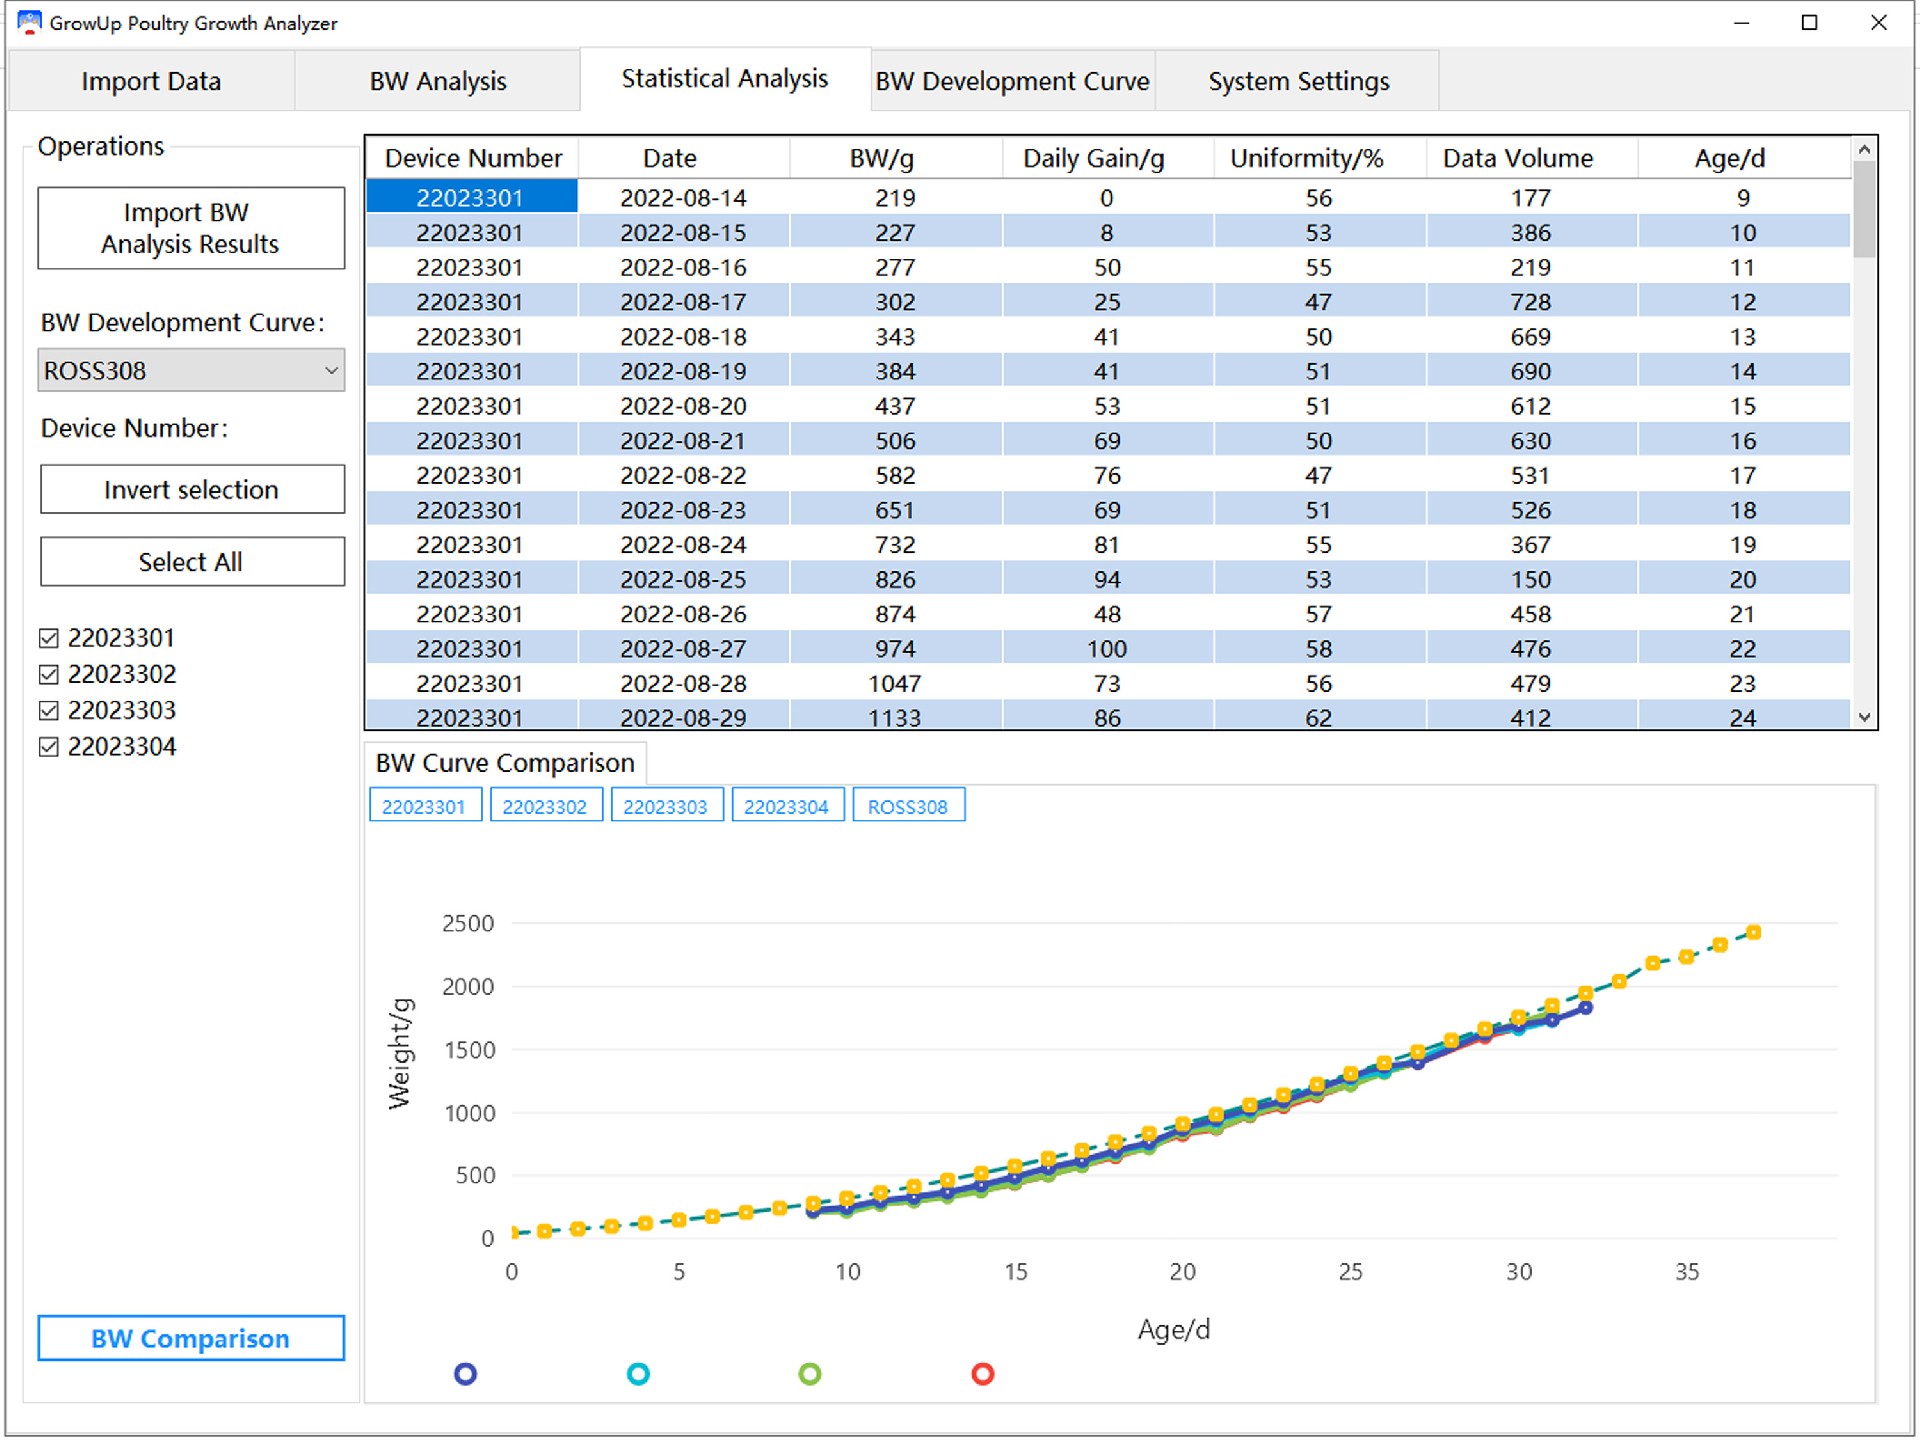Click the BW Comparison button
This screenshot has height=1443, width=1920.
[x=191, y=1338]
